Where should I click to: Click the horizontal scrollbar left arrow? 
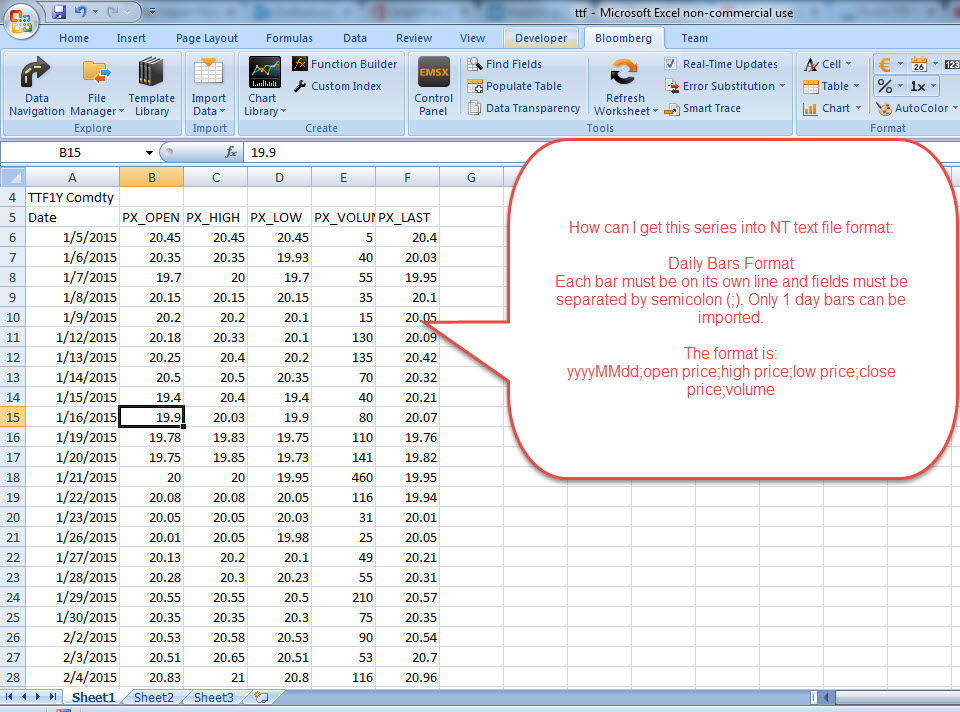point(826,697)
